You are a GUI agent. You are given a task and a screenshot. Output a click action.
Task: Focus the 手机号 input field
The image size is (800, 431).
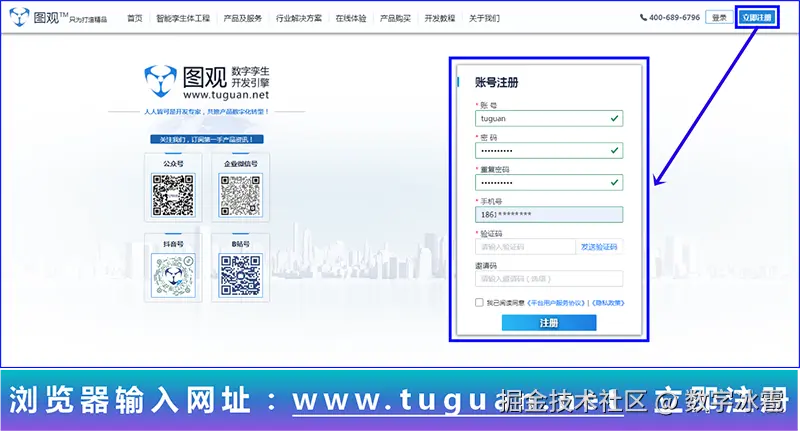(549, 215)
